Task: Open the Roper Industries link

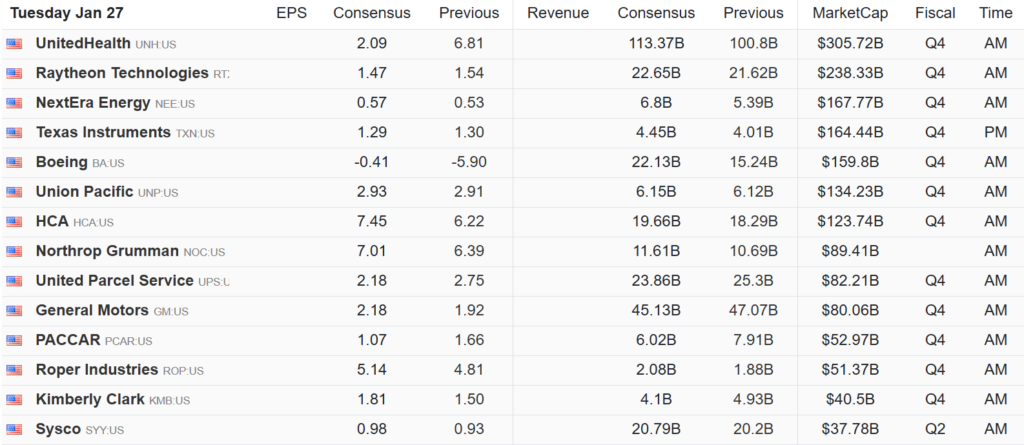Action: (x=97, y=370)
